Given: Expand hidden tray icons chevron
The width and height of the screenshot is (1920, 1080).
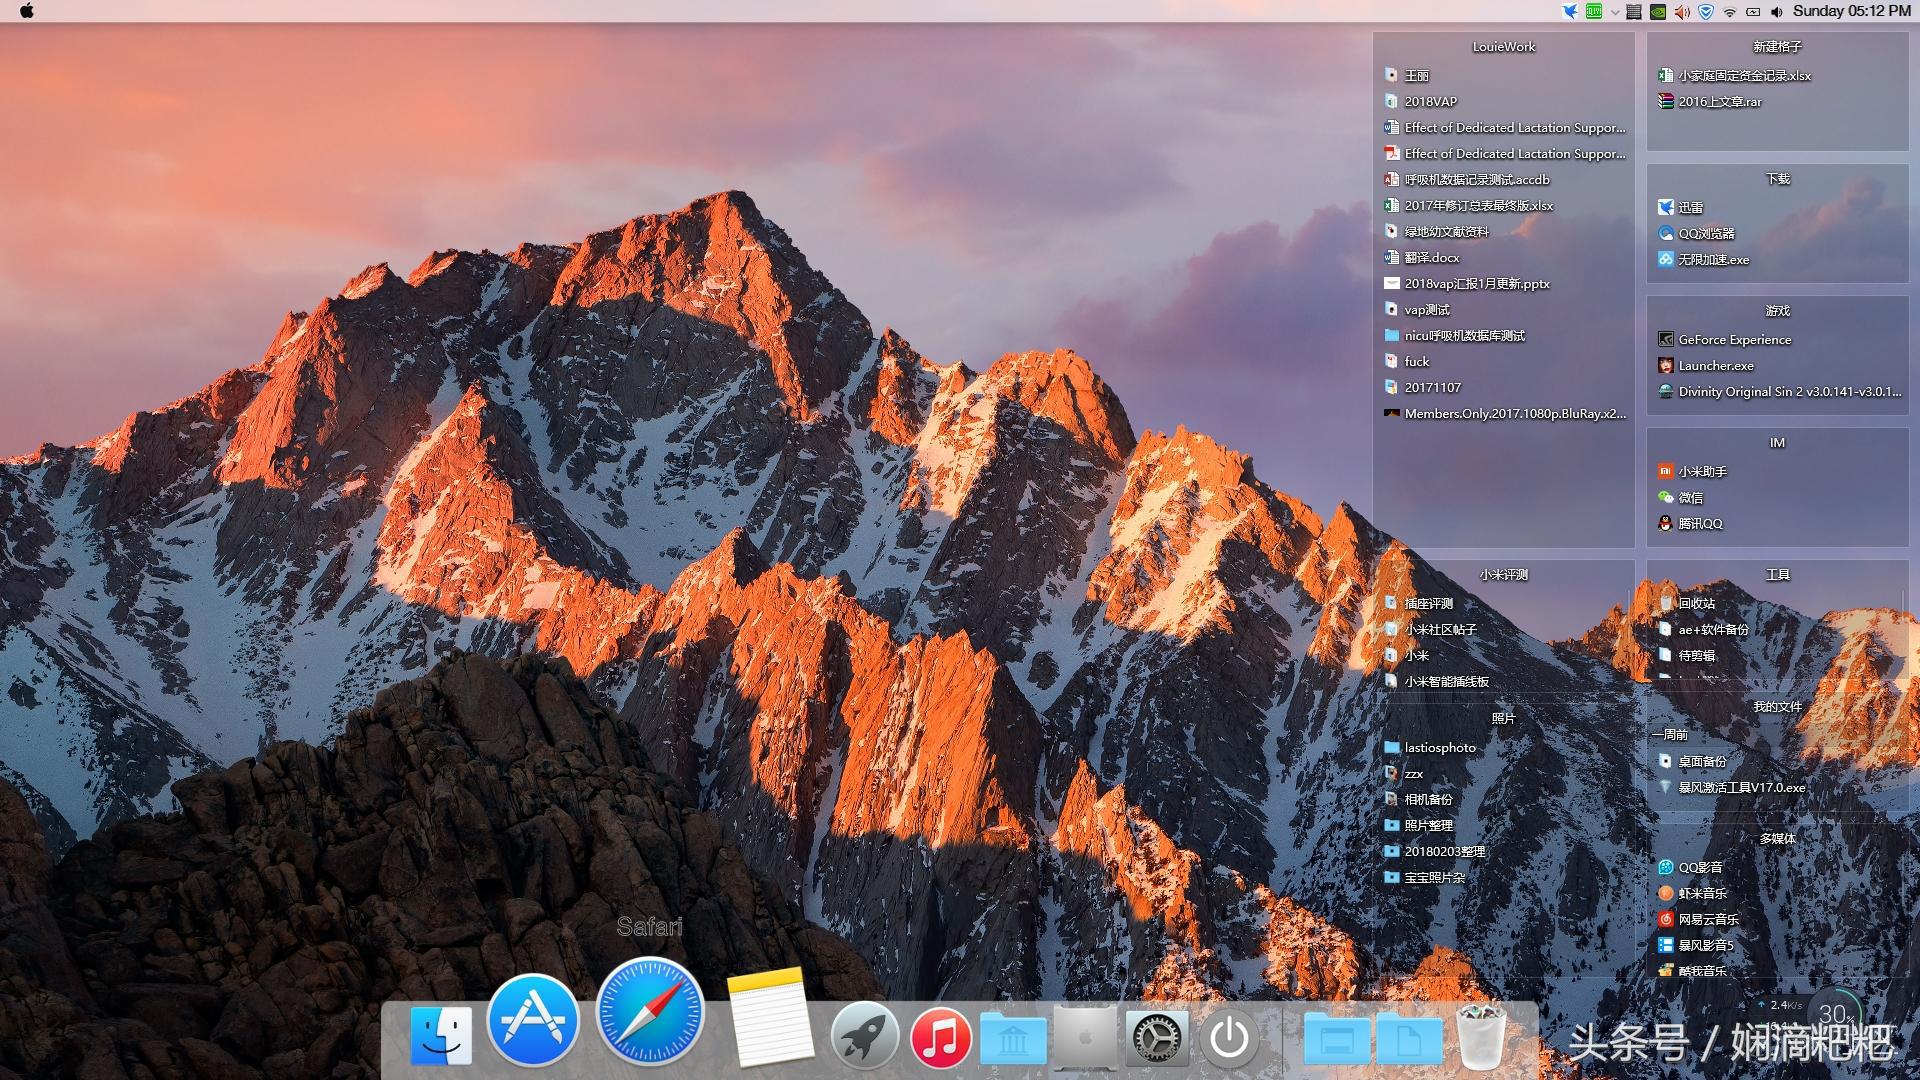Looking at the screenshot, I should [x=1614, y=12].
